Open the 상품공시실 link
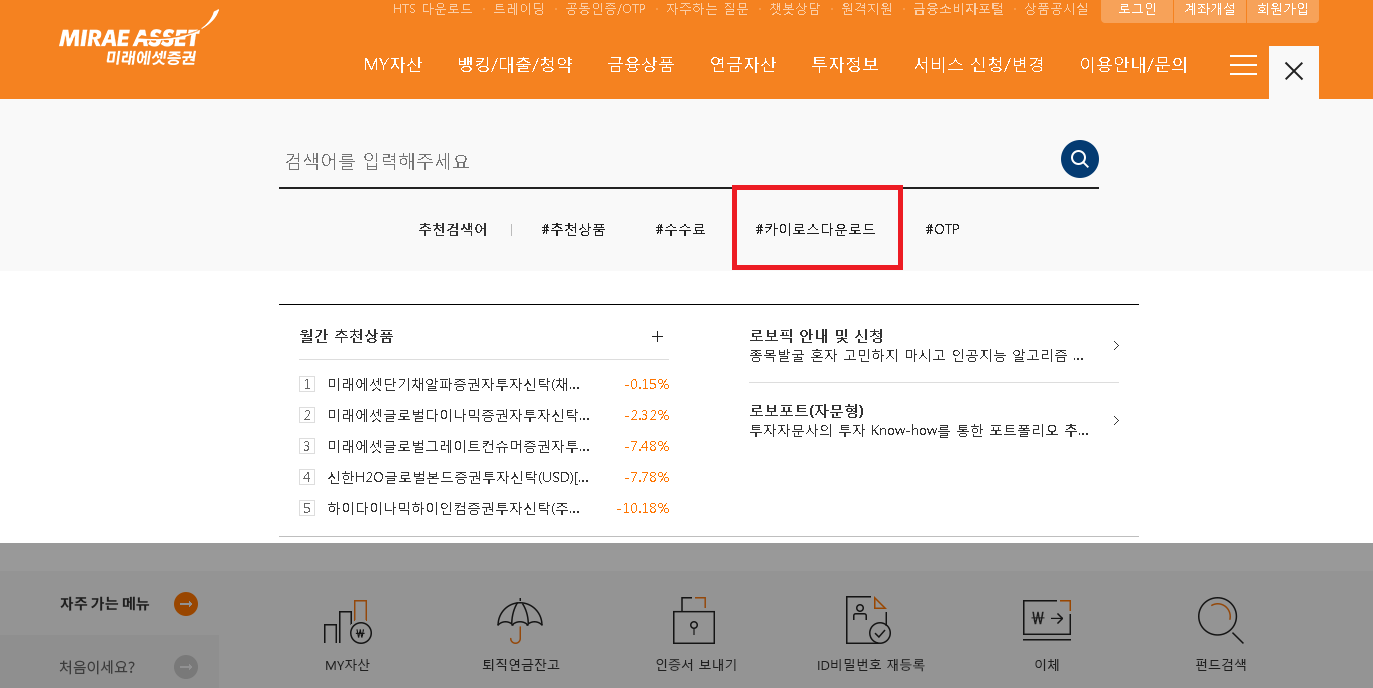 (1056, 9)
